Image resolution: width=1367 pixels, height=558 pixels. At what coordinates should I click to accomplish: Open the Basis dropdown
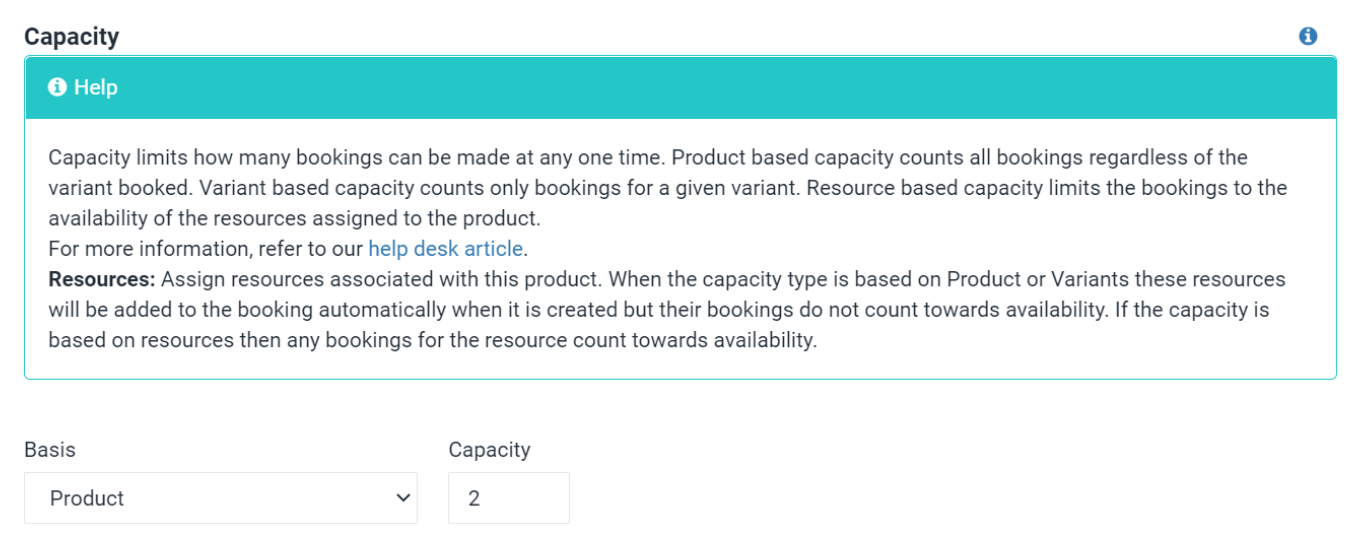point(220,498)
